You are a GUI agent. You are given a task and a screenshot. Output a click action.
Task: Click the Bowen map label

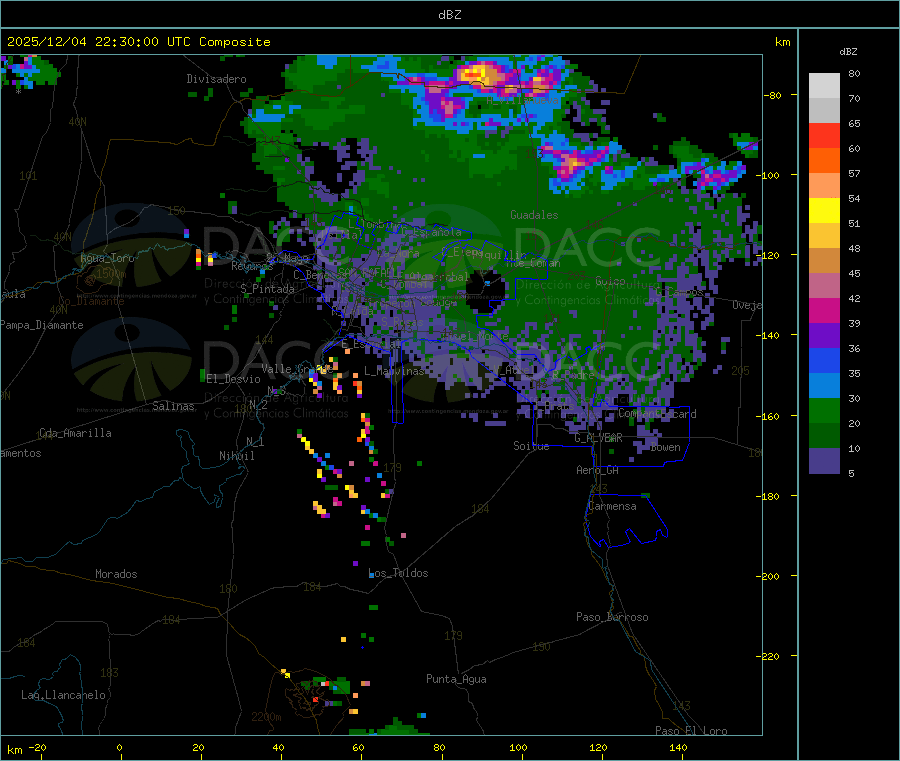[x=666, y=447]
